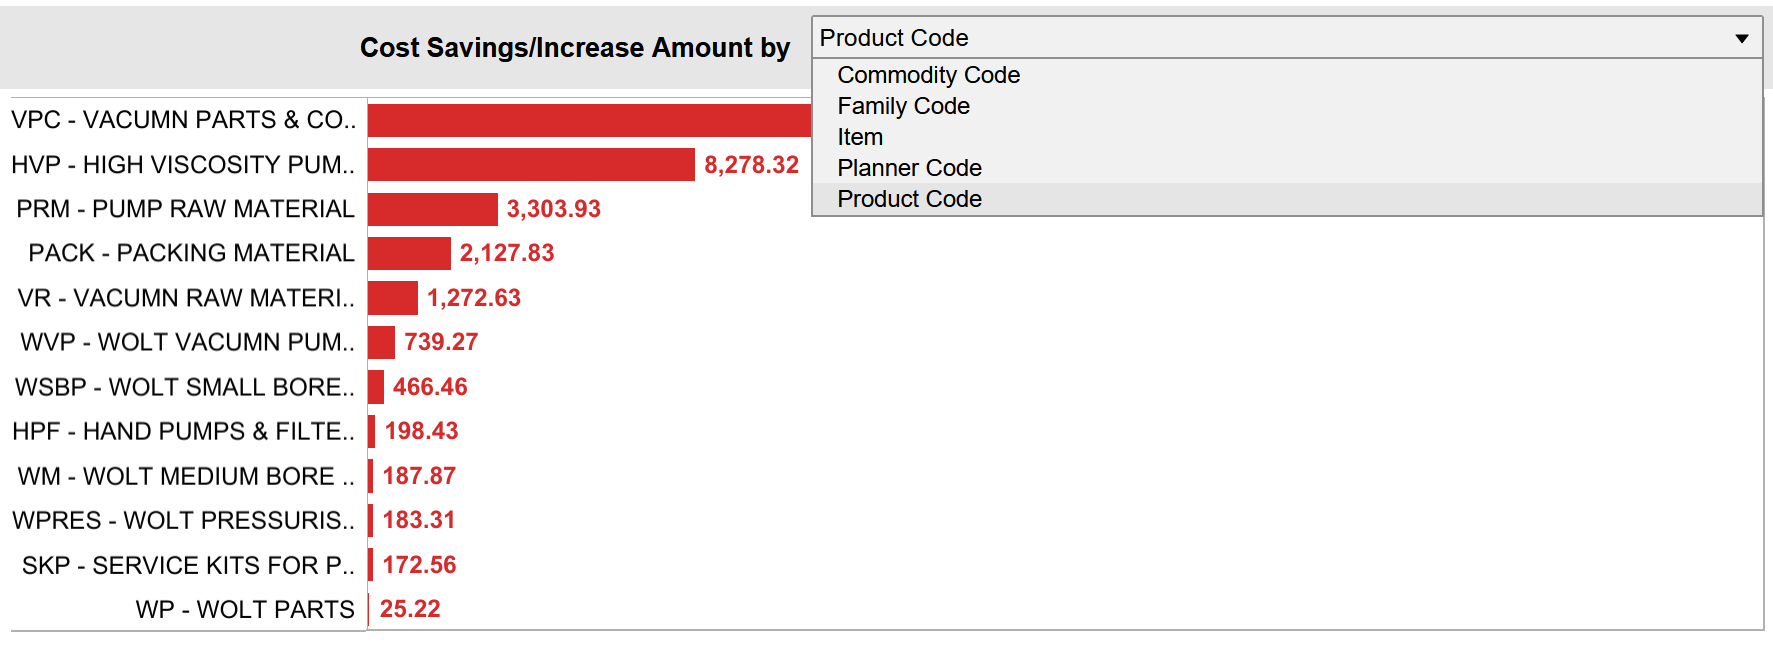This screenshot has height=651, width=1773.
Task: Click SKP - SERVICE KITS label
Action: [189, 565]
